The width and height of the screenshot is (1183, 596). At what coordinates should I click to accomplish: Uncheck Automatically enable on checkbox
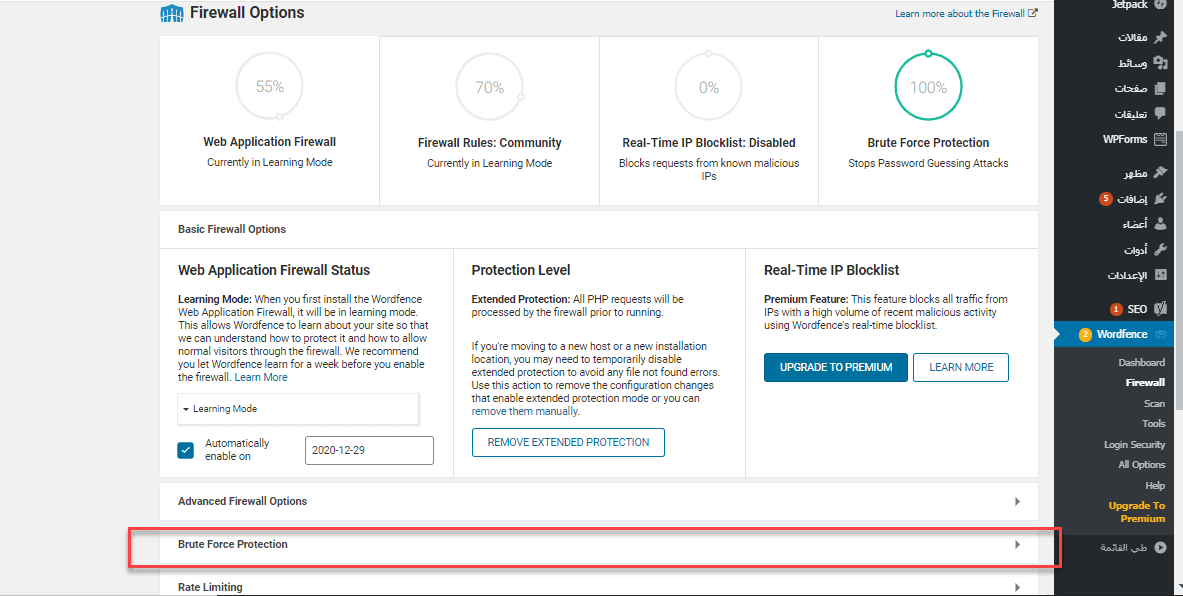(186, 450)
